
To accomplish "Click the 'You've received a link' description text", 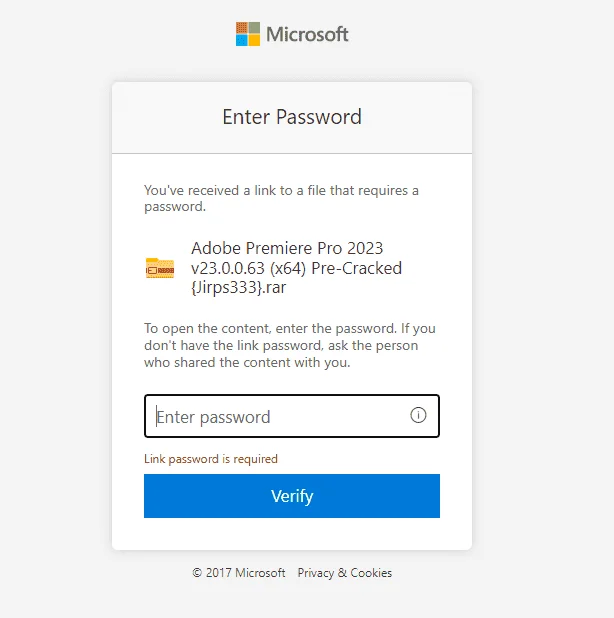I will [x=281, y=198].
